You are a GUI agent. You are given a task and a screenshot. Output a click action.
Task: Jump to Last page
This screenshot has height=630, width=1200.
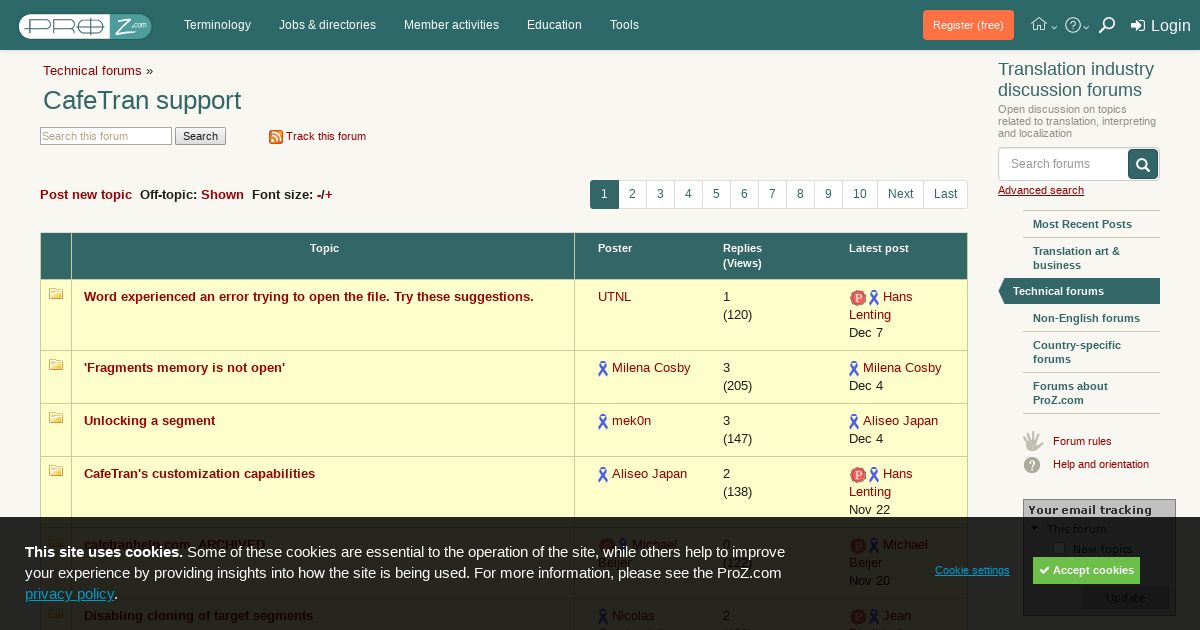coord(945,194)
